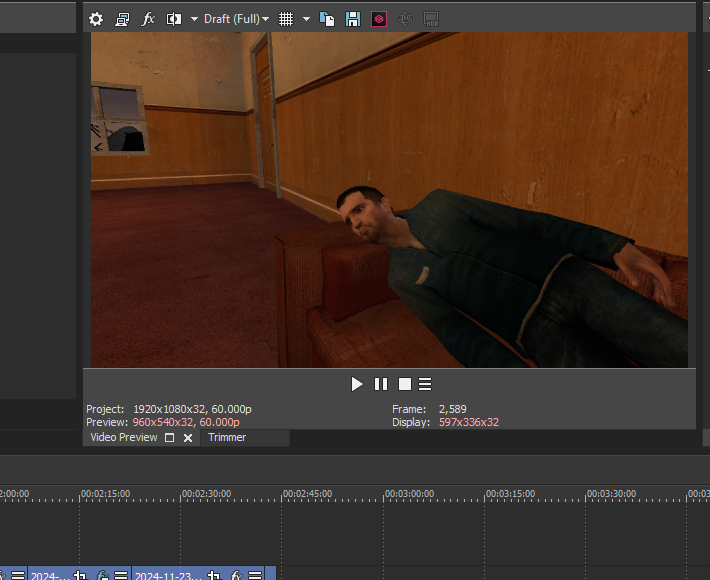Screen dimensions: 710x580
Task: Undock Video Preview with square toggle
Action: [x=169, y=438]
